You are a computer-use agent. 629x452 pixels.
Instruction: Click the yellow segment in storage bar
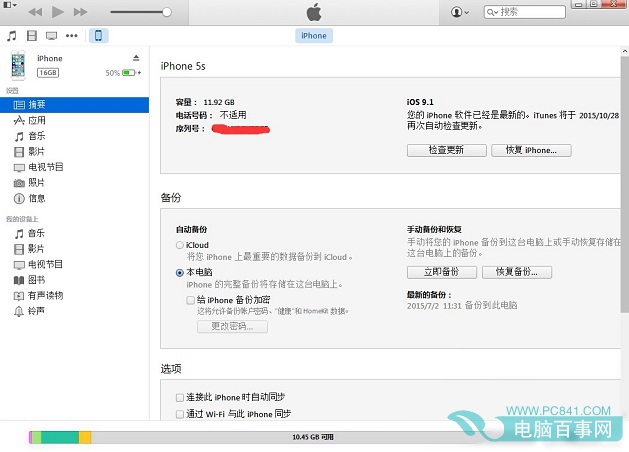coord(85,437)
